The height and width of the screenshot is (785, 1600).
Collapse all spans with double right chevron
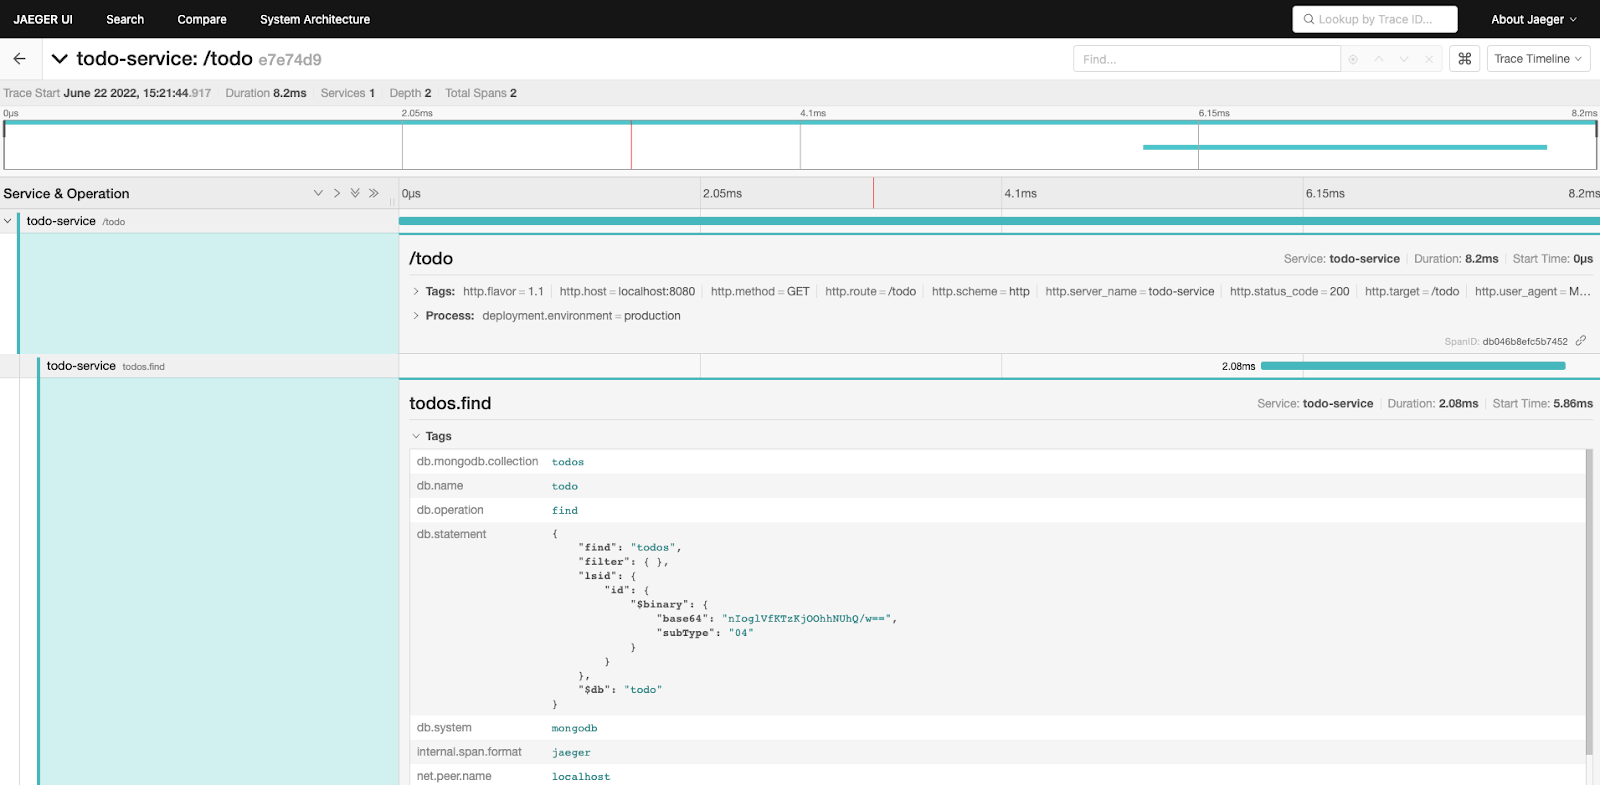(374, 193)
